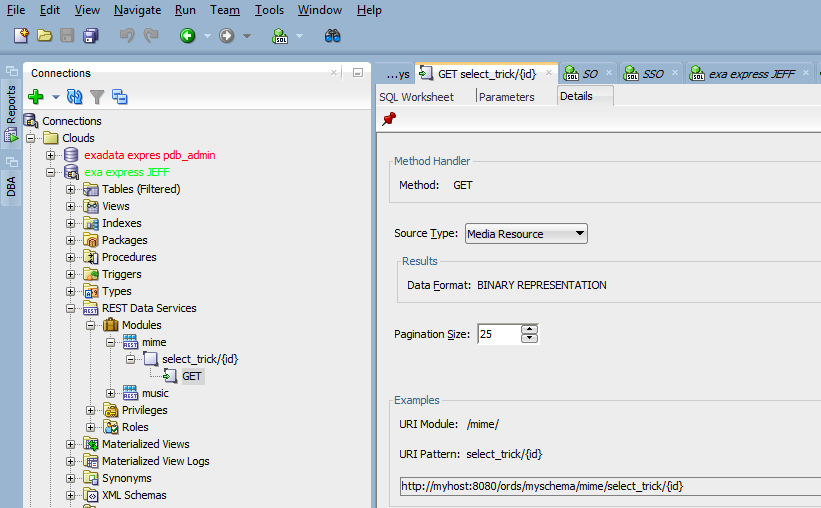The height and width of the screenshot is (508, 821).
Task: Select the Privileges node
Action: tap(145, 410)
